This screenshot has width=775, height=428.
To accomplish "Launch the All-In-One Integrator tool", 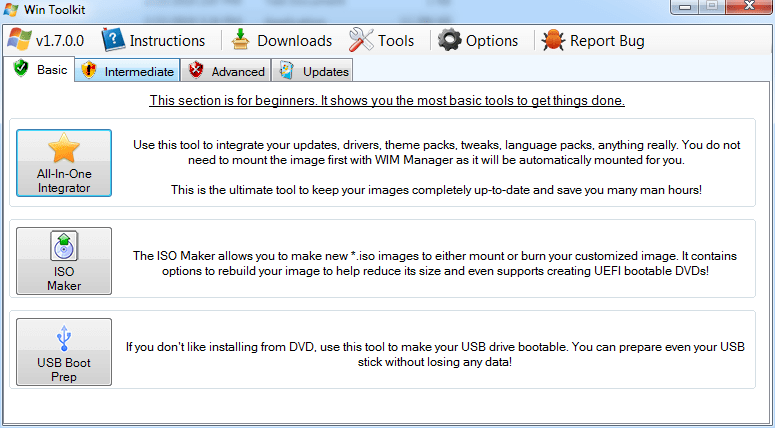I will pos(64,163).
